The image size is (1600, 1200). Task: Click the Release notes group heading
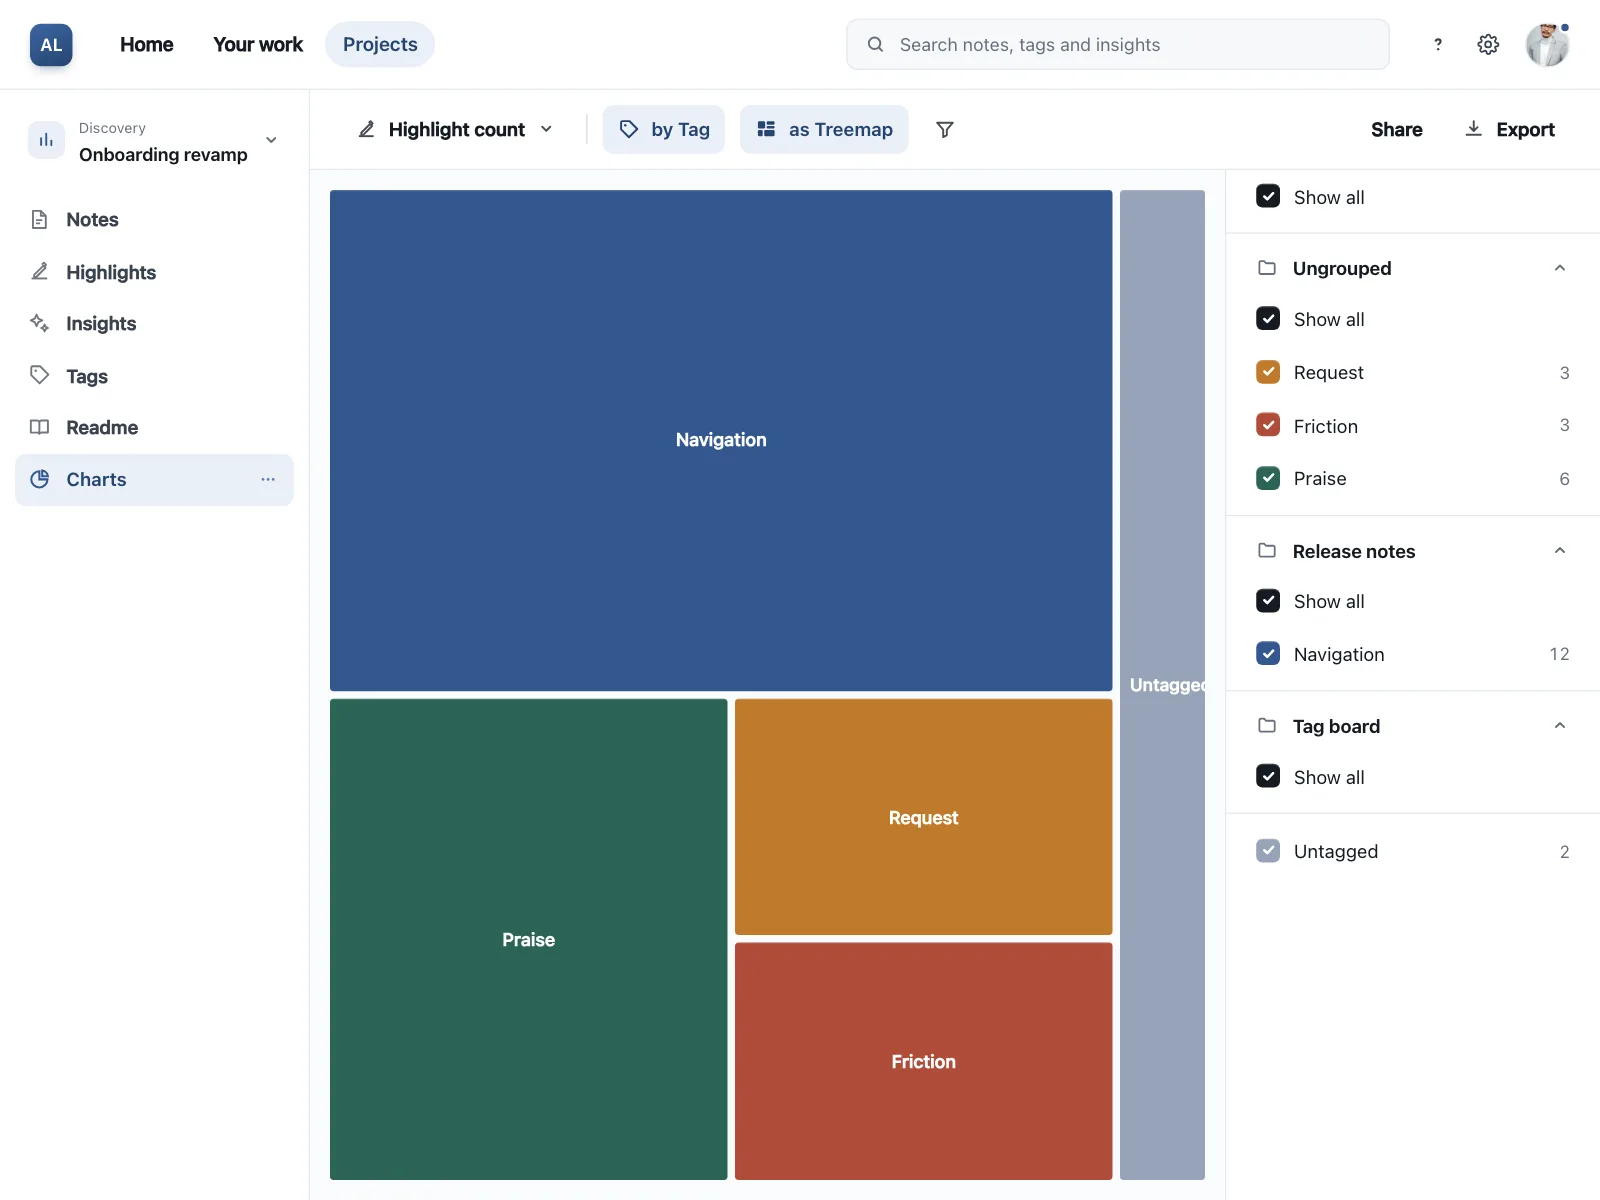click(x=1354, y=551)
